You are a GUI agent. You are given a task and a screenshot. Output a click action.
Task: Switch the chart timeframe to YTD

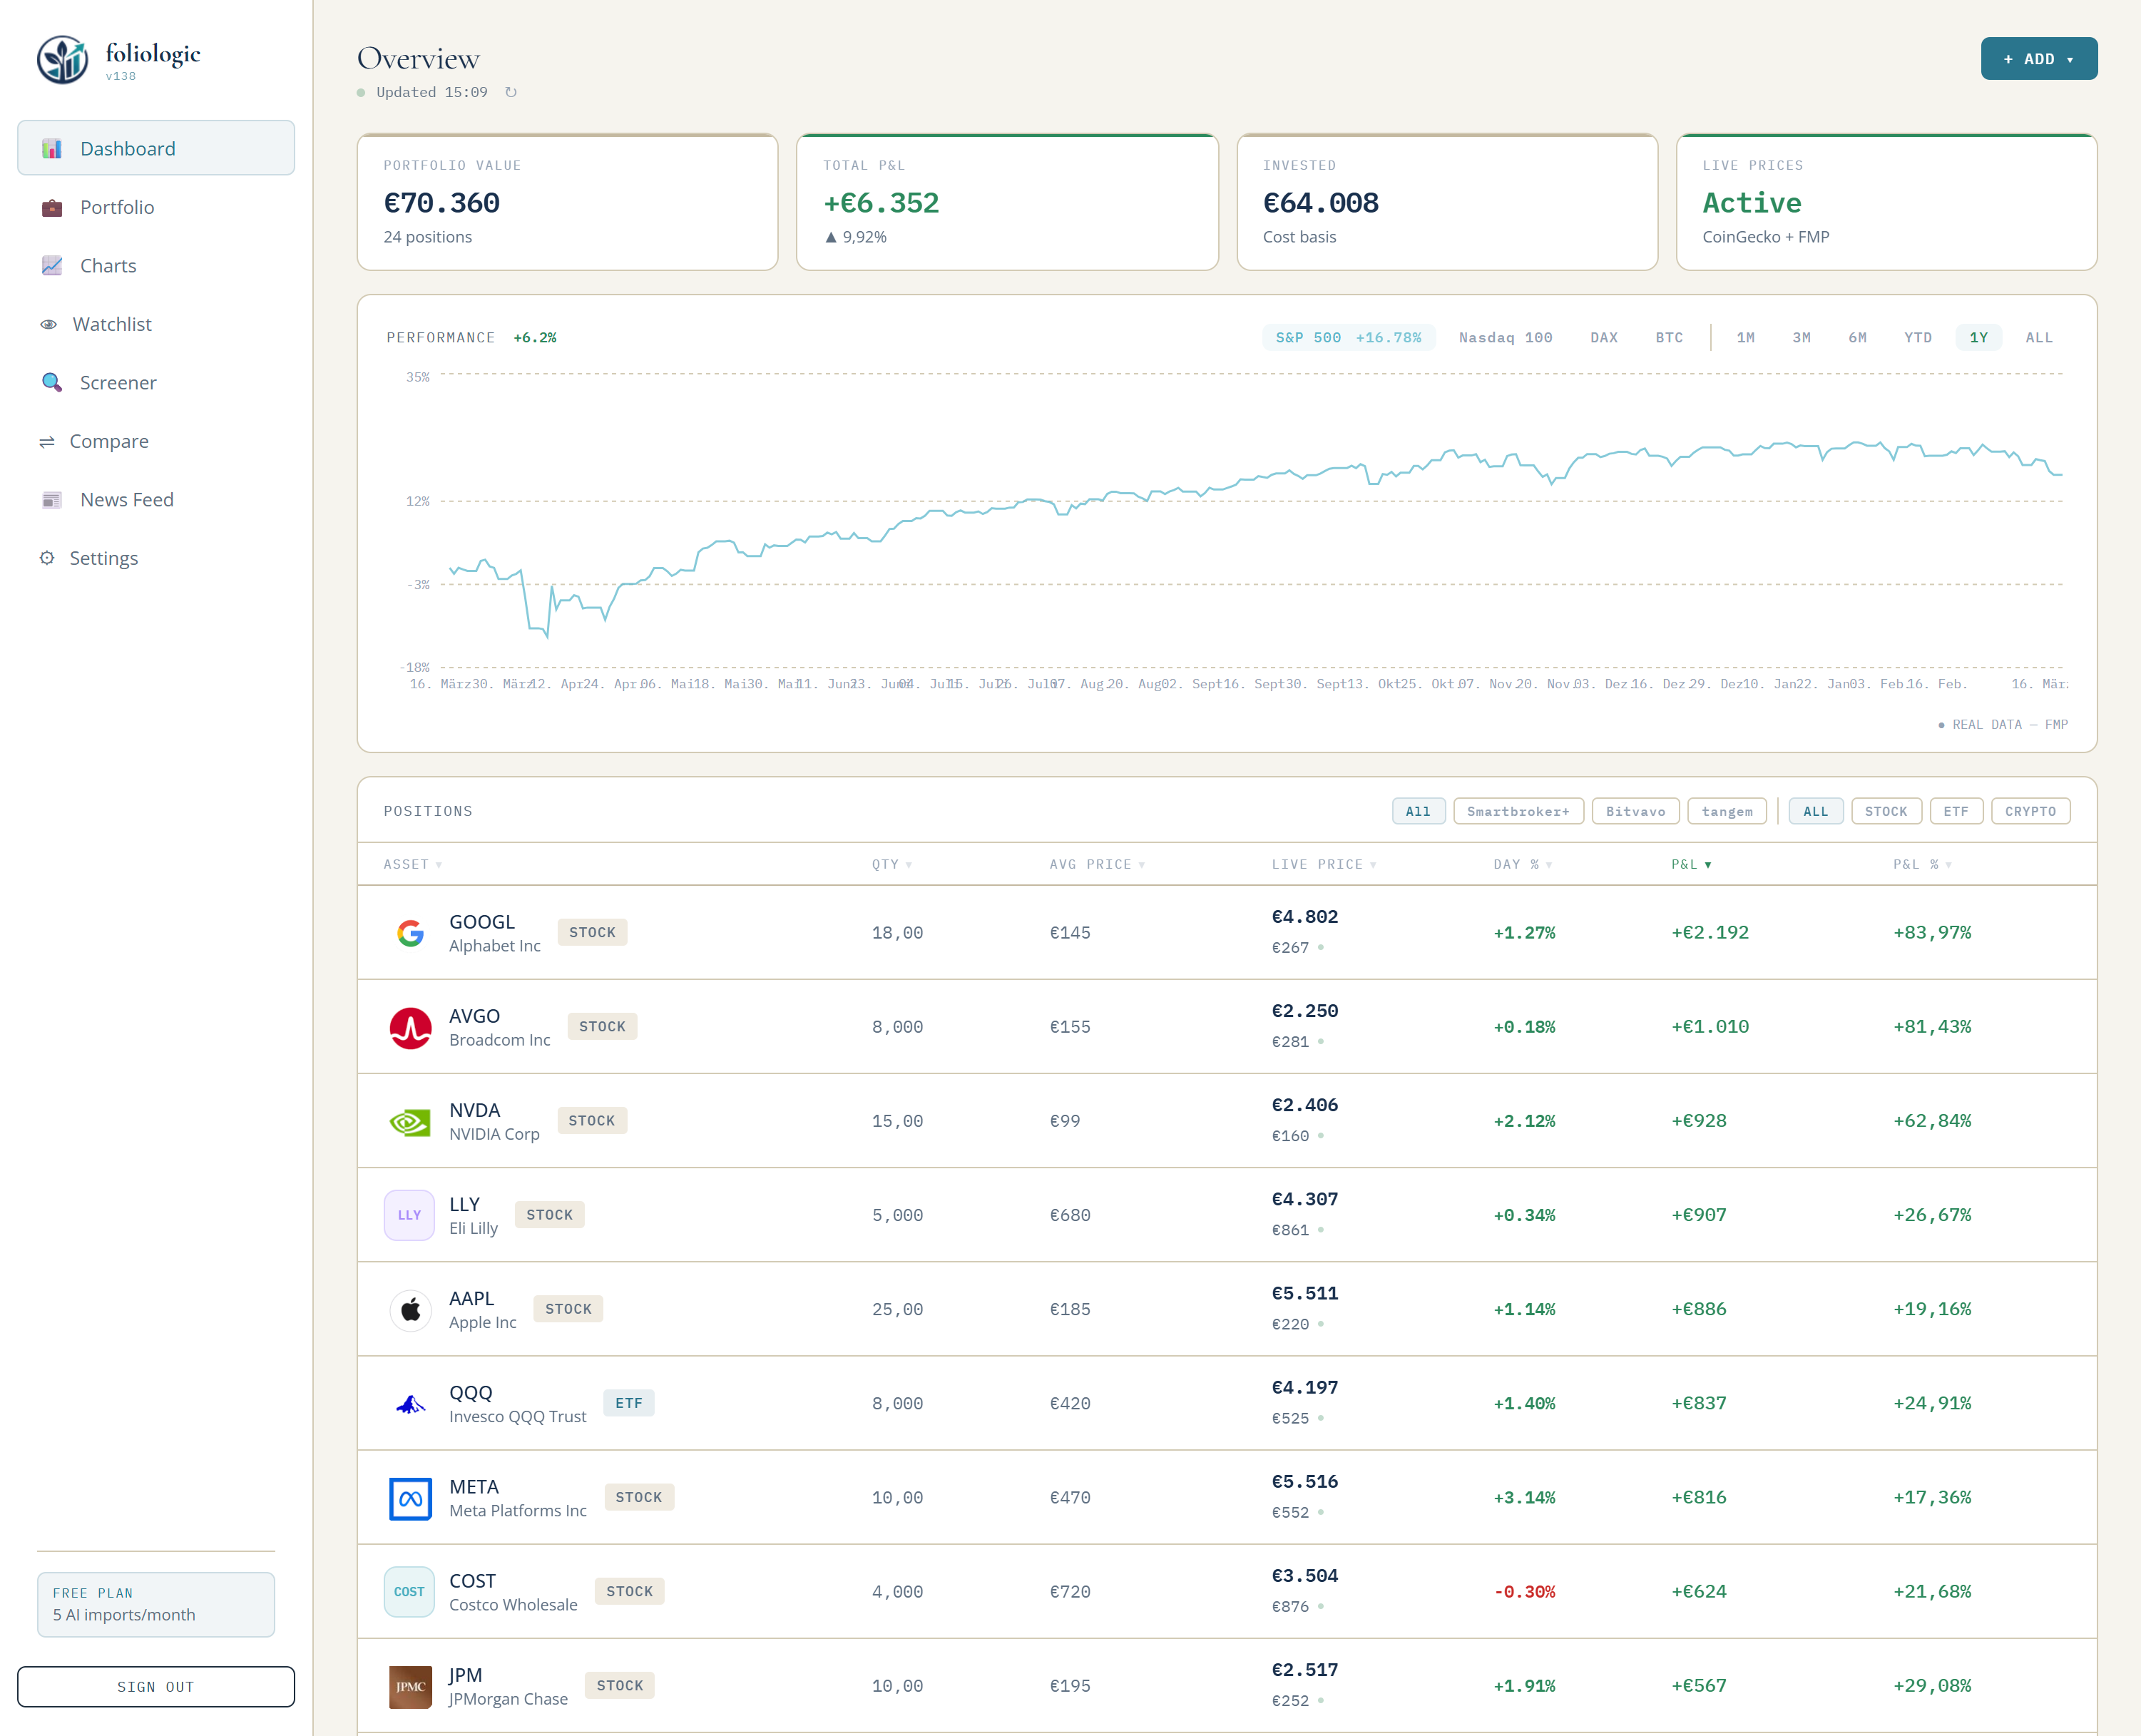(x=1918, y=337)
